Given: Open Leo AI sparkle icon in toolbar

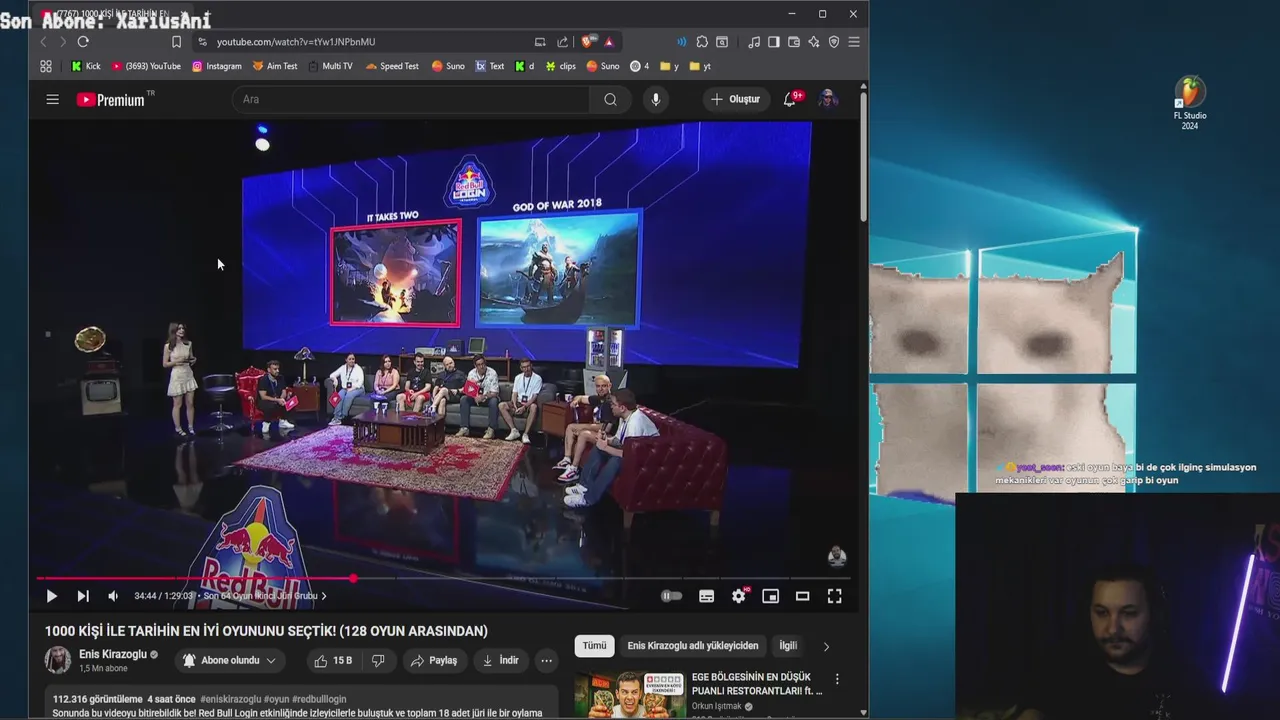Looking at the screenshot, I should click(x=814, y=42).
